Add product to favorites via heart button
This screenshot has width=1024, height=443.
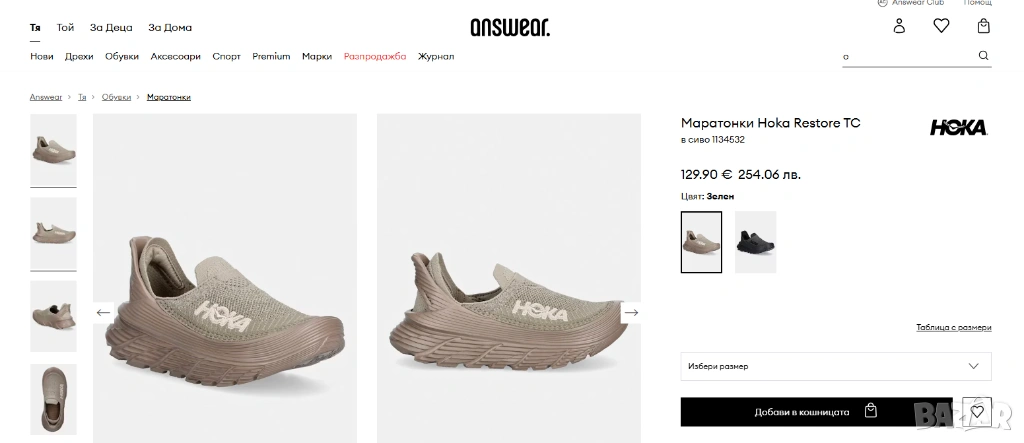[977, 412]
